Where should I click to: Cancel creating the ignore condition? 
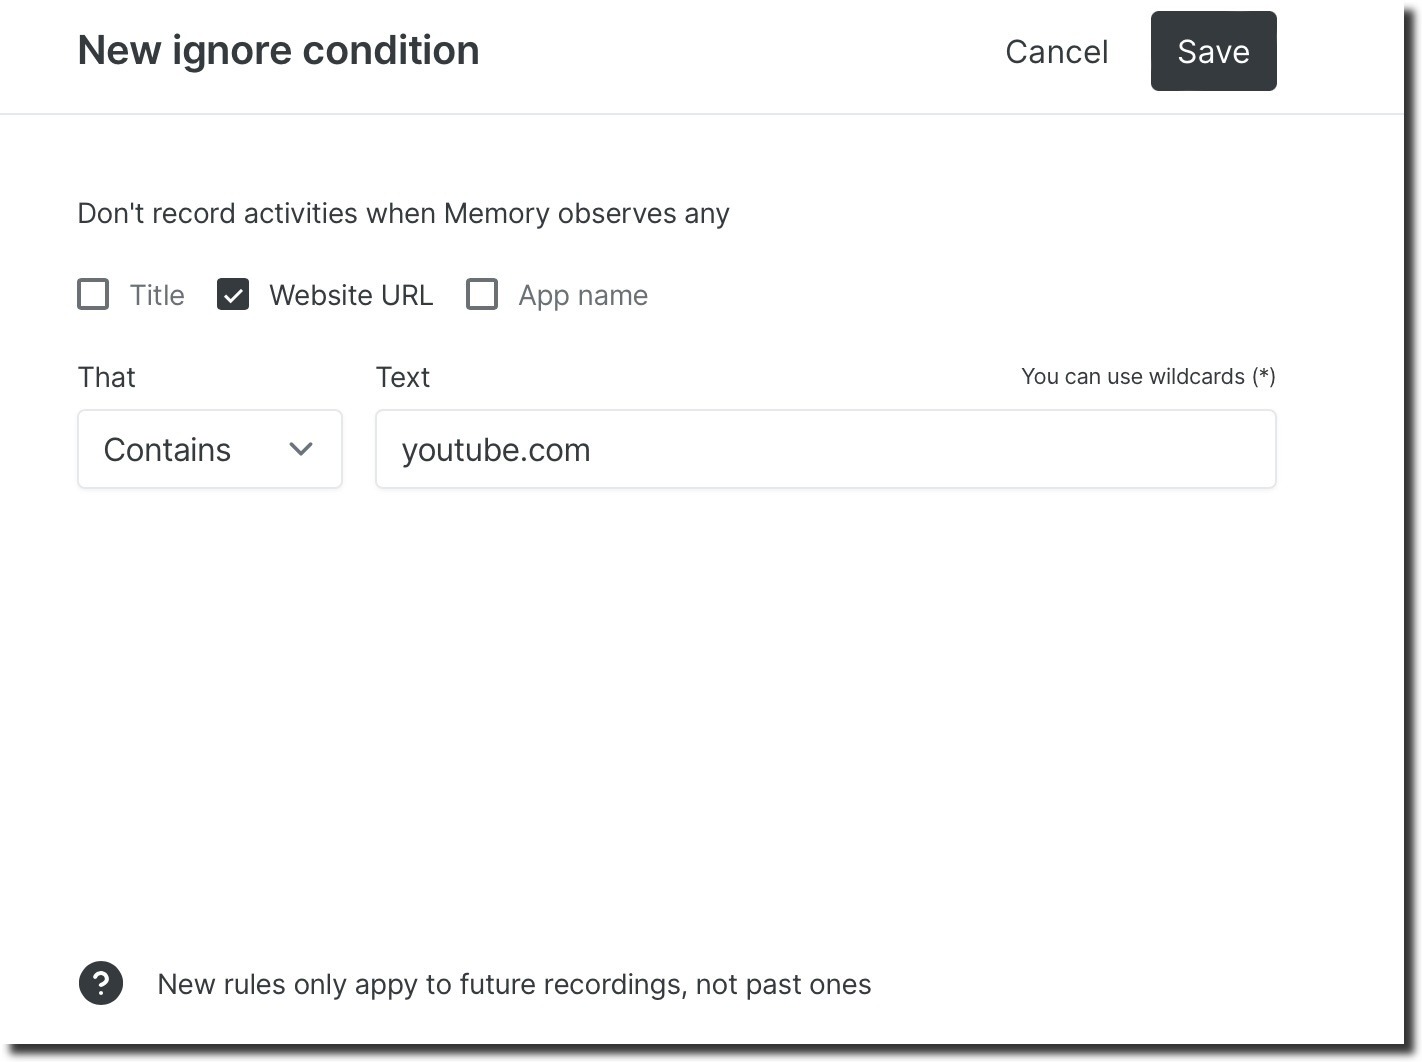coord(1056,51)
